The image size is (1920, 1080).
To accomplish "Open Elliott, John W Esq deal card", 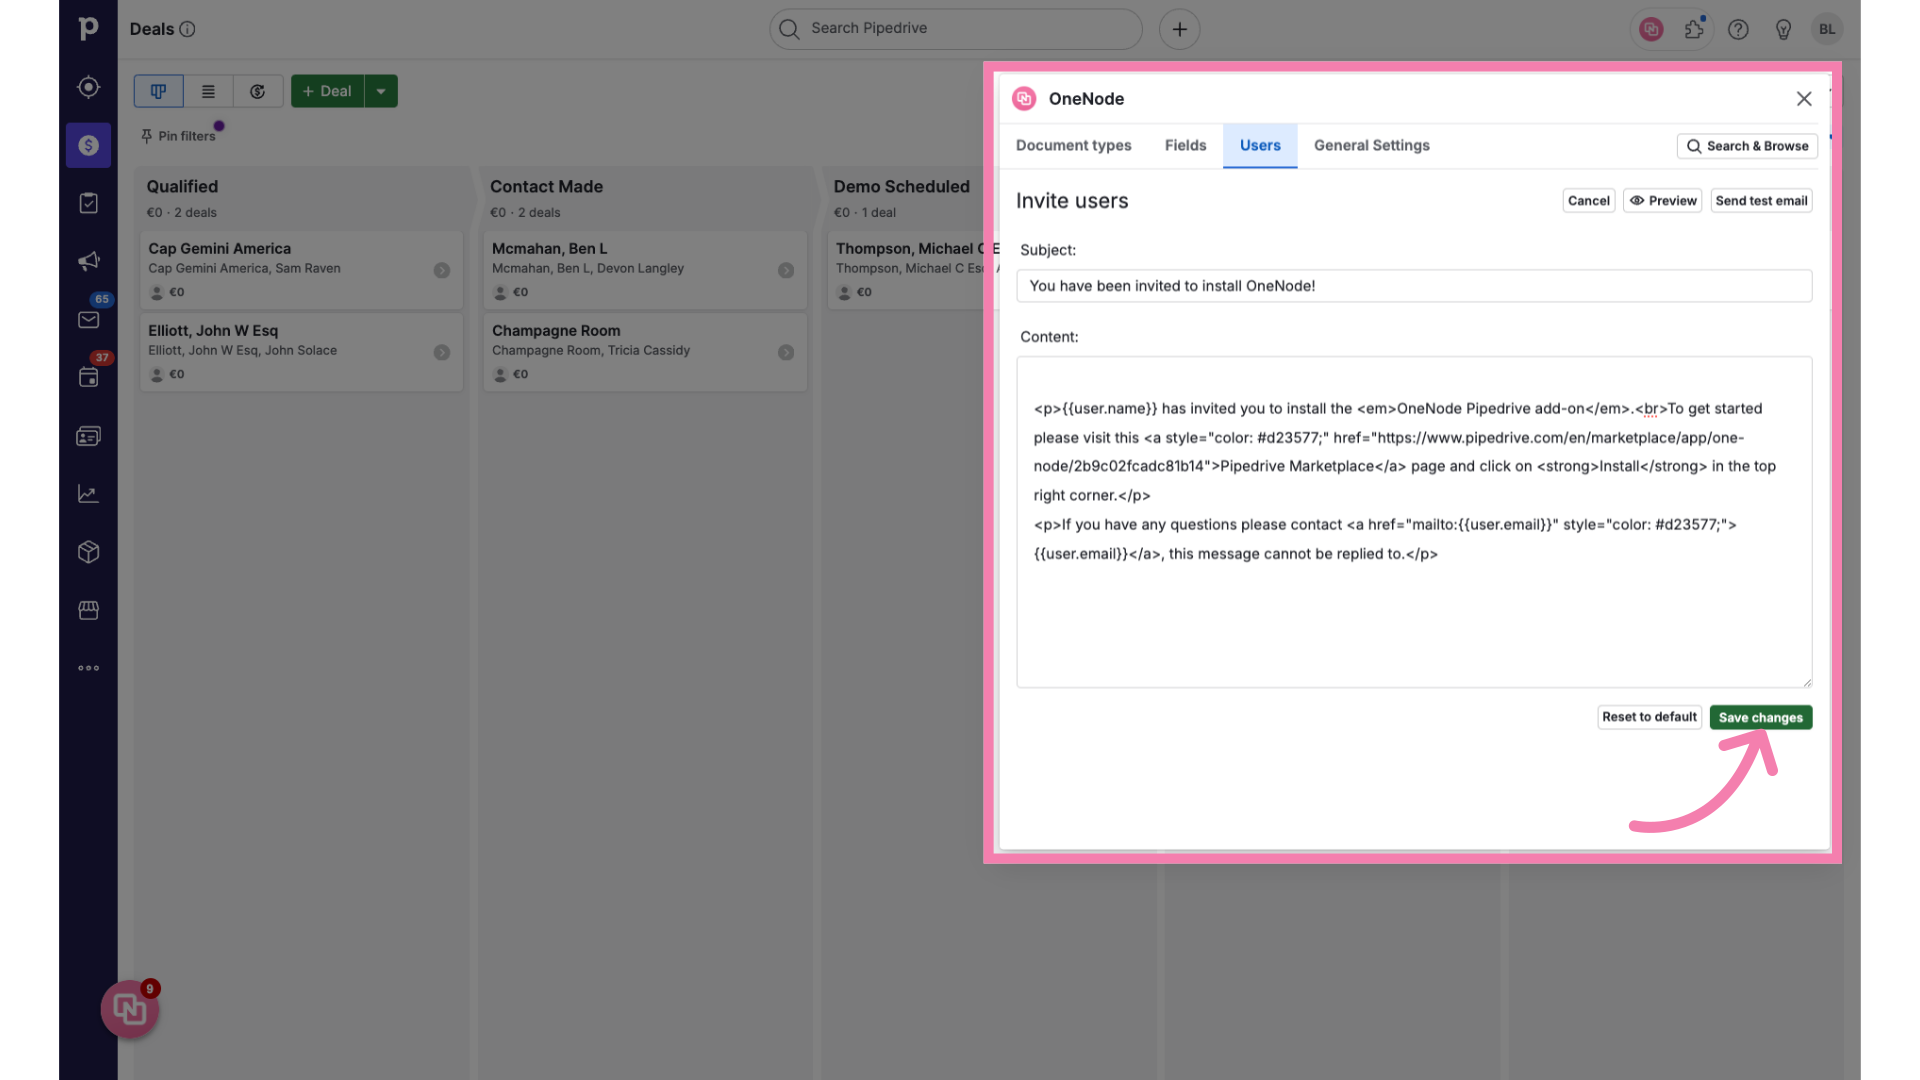I will 301,352.
